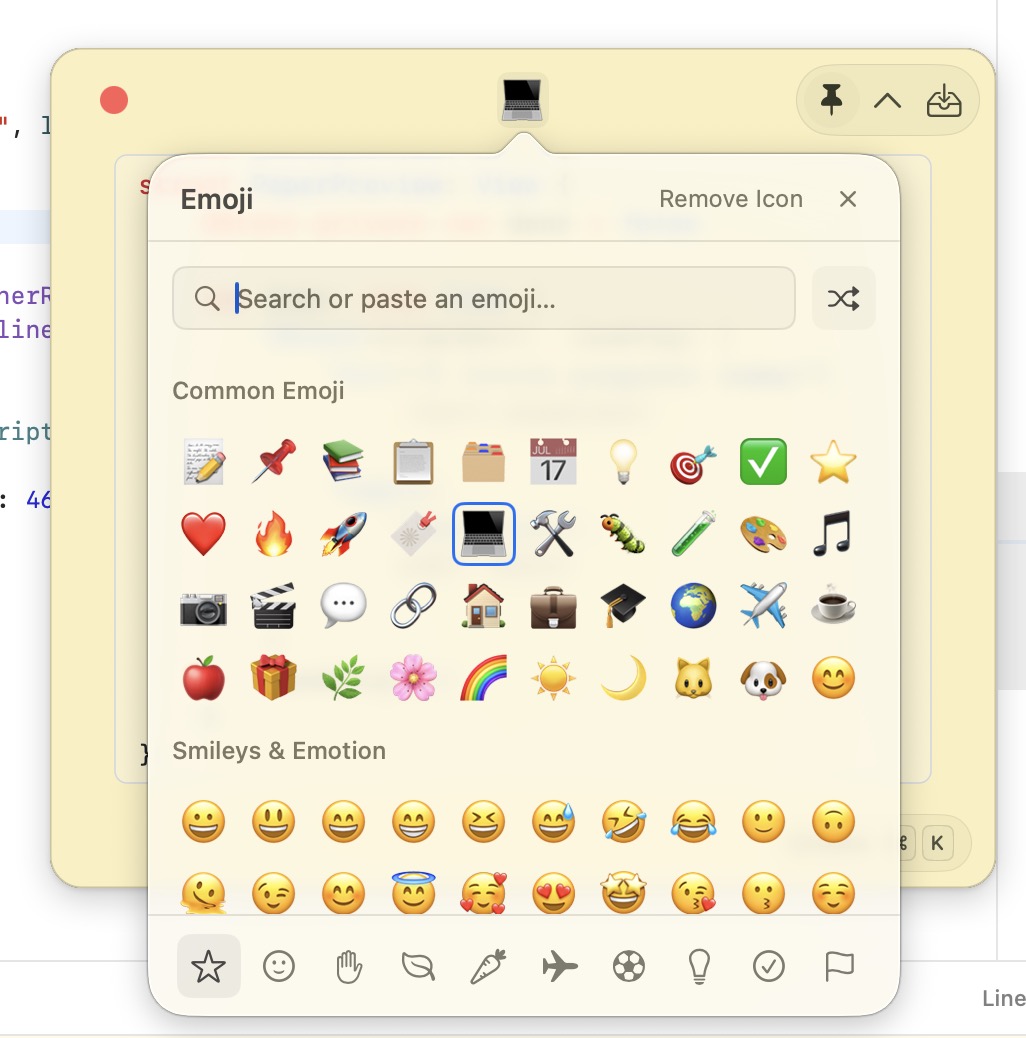Screen dimensions: 1026x1038
Task: Switch to the travel airplane category tab
Action: point(559,966)
